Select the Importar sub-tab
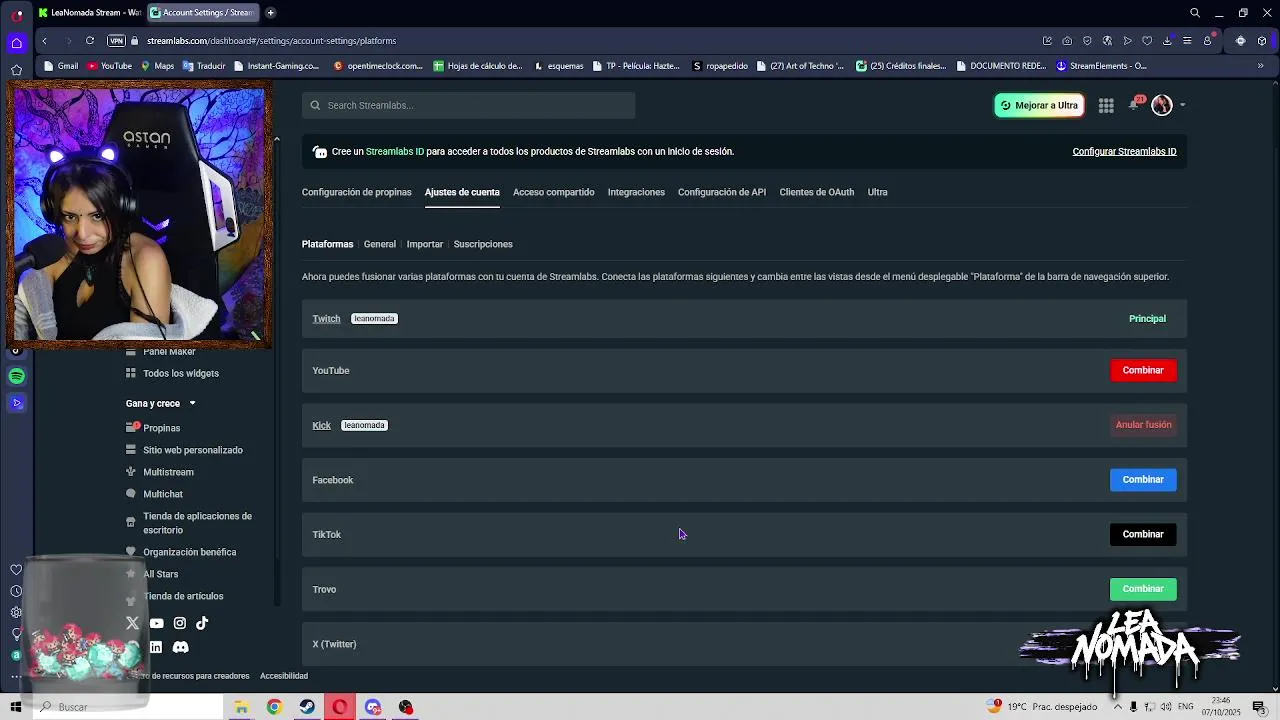The image size is (1280, 720). tap(425, 244)
